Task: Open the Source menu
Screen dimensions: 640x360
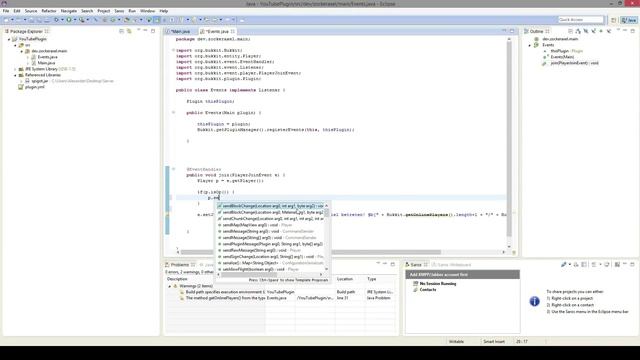Action: (x=31, y=11)
